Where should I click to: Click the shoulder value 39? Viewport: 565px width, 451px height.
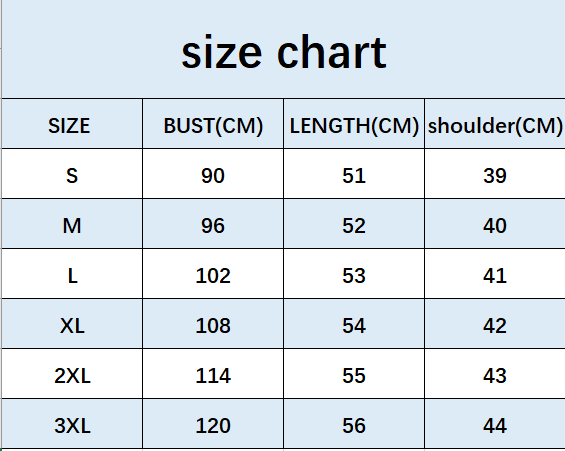(495, 174)
